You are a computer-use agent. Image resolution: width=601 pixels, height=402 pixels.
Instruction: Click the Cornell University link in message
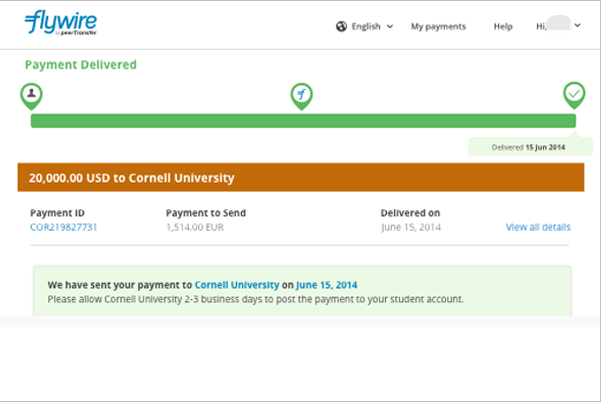tap(237, 285)
